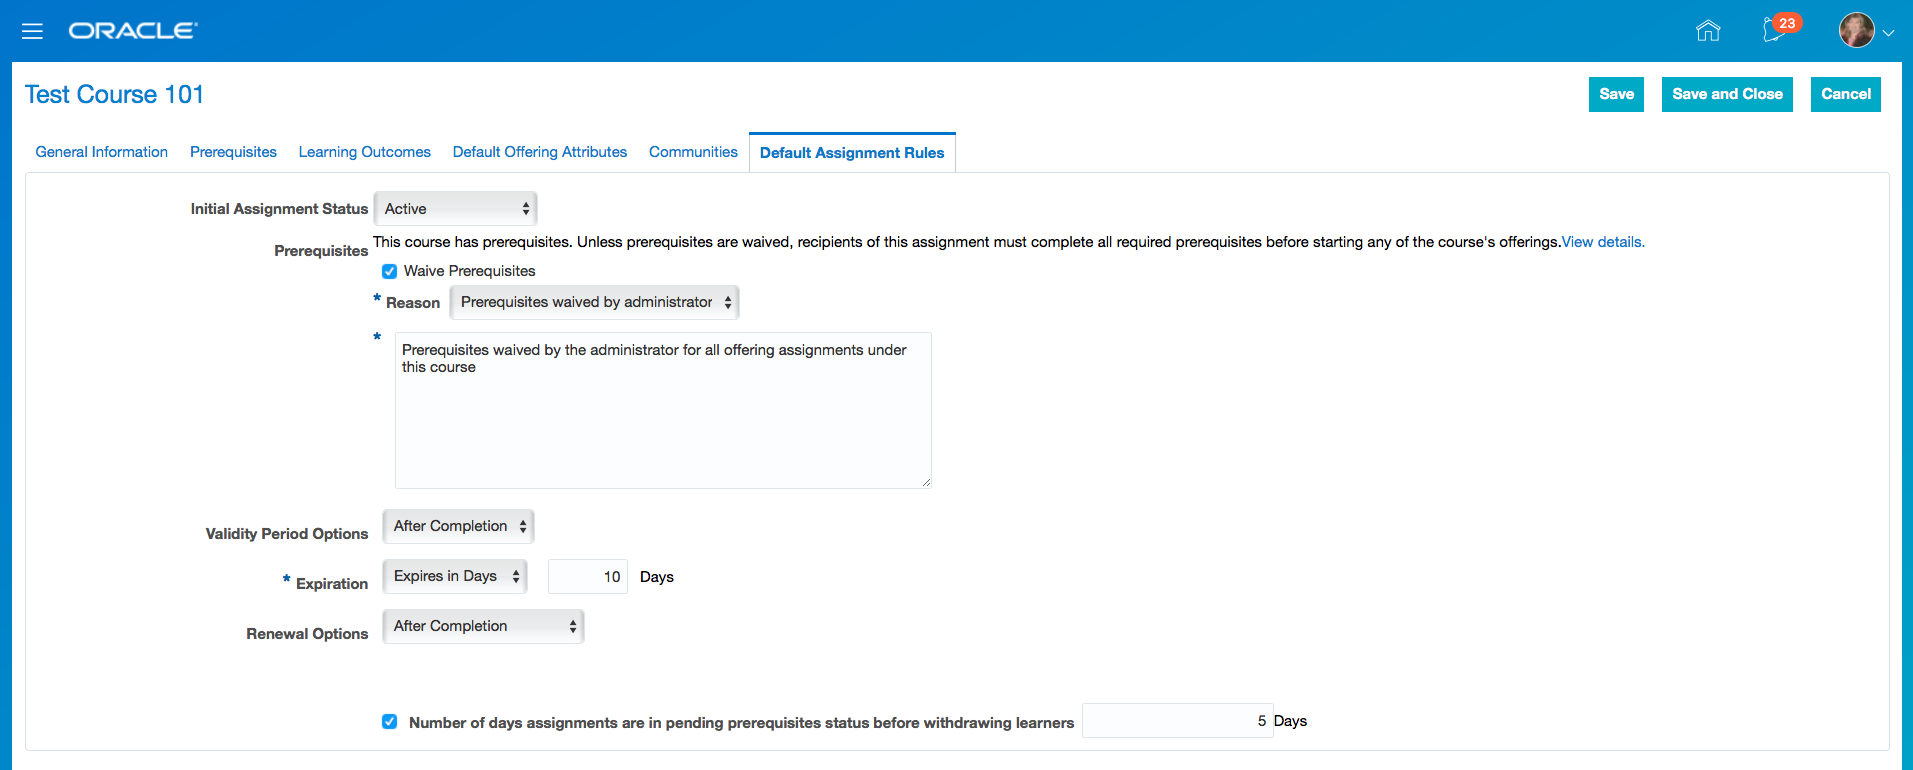Open the notifications icon showing 23
Screen dimensions: 1913x770
tap(1776, 29)
